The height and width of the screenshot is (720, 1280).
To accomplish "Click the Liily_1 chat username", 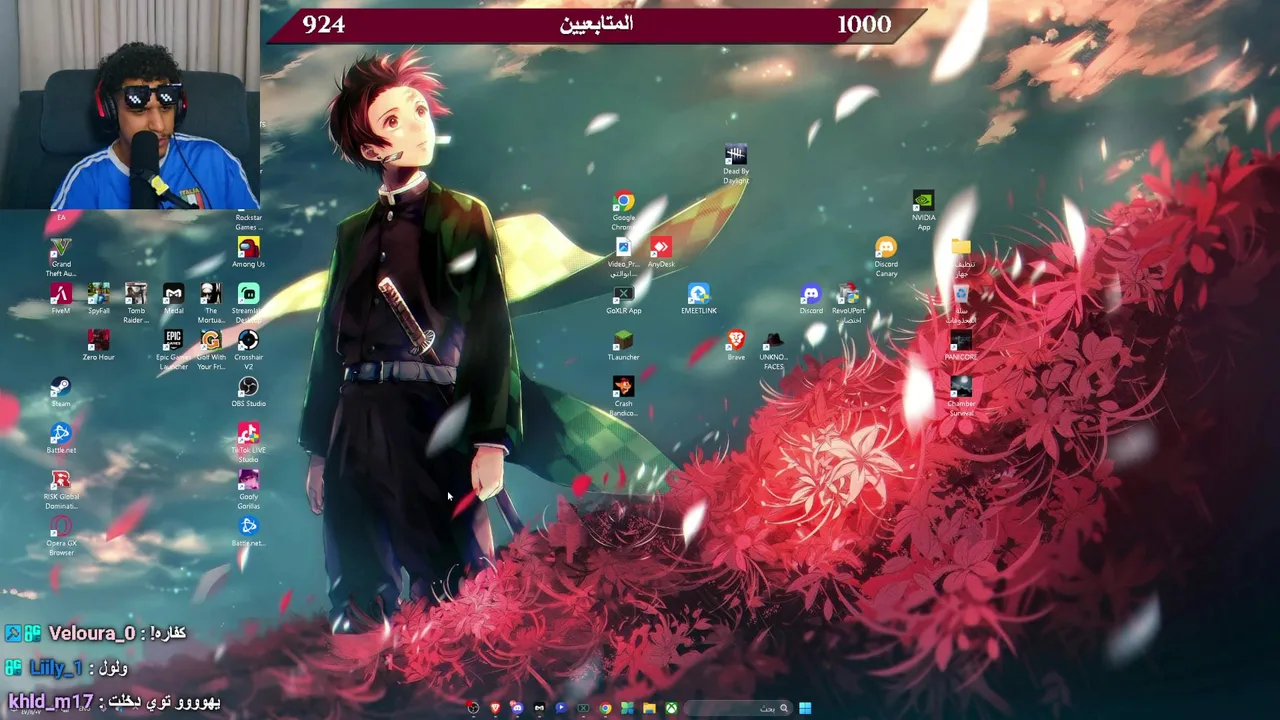I will point(56,668).
